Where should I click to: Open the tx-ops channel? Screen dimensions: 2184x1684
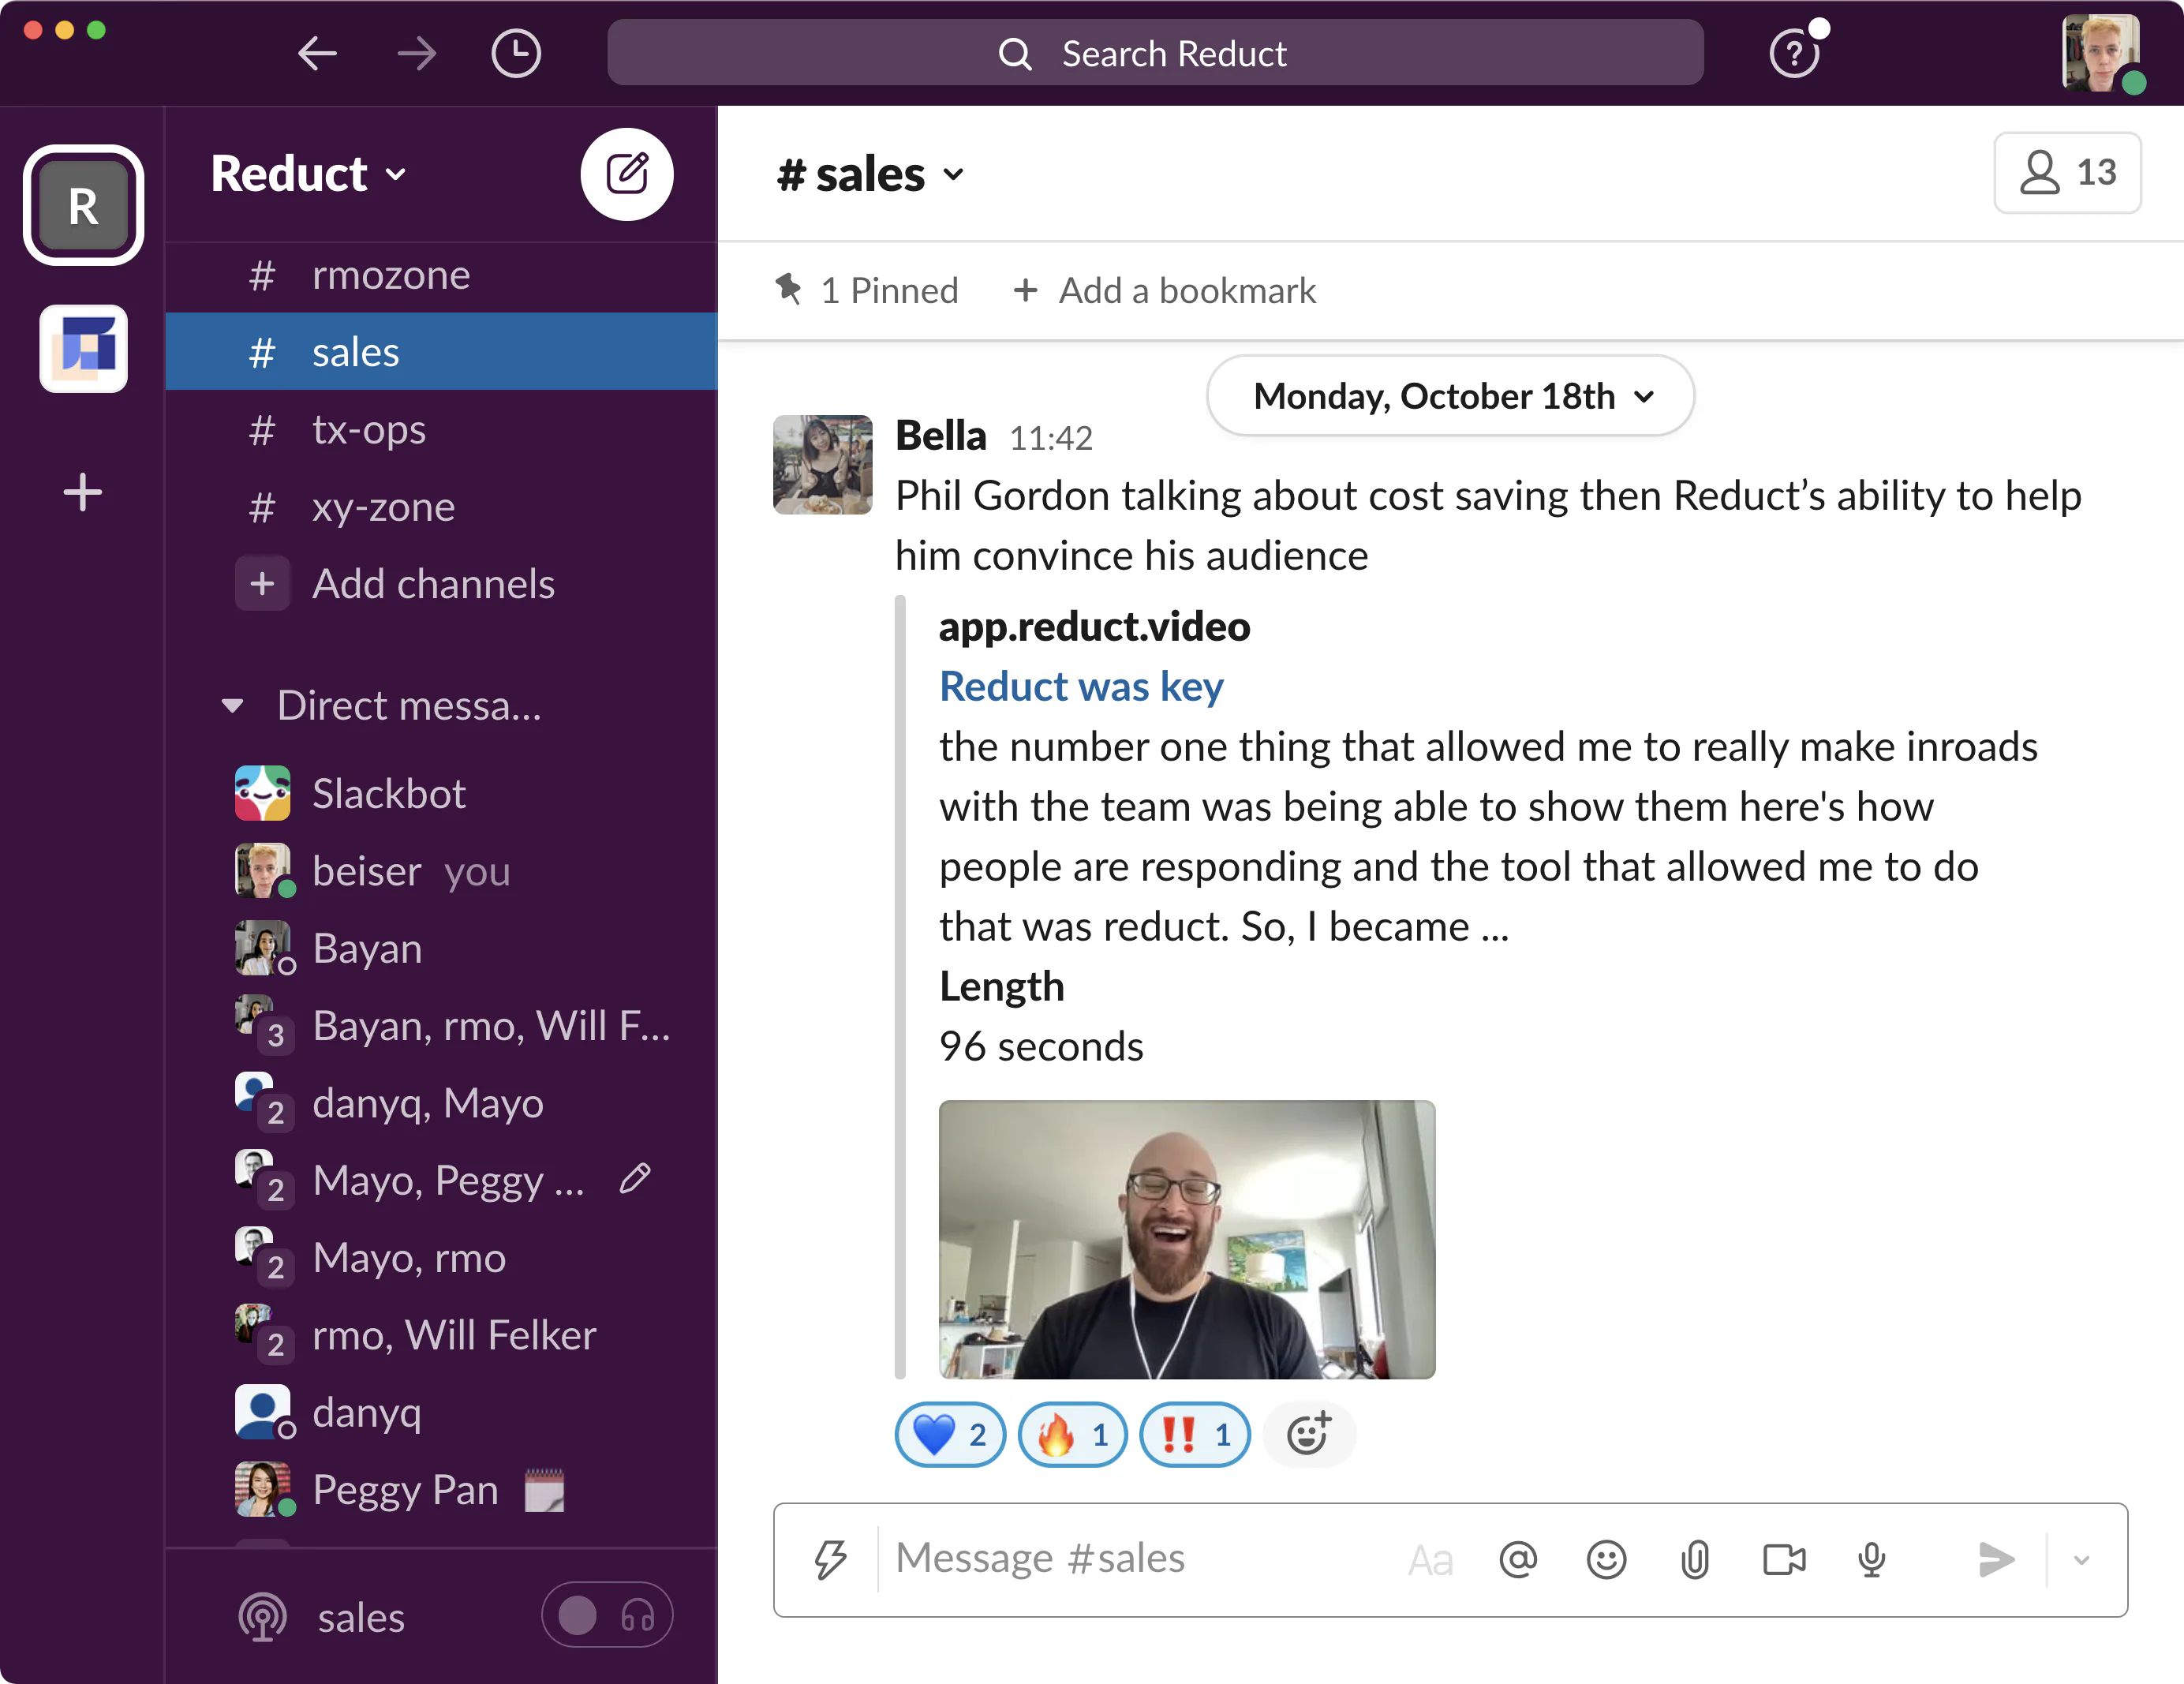coord(441,429)
